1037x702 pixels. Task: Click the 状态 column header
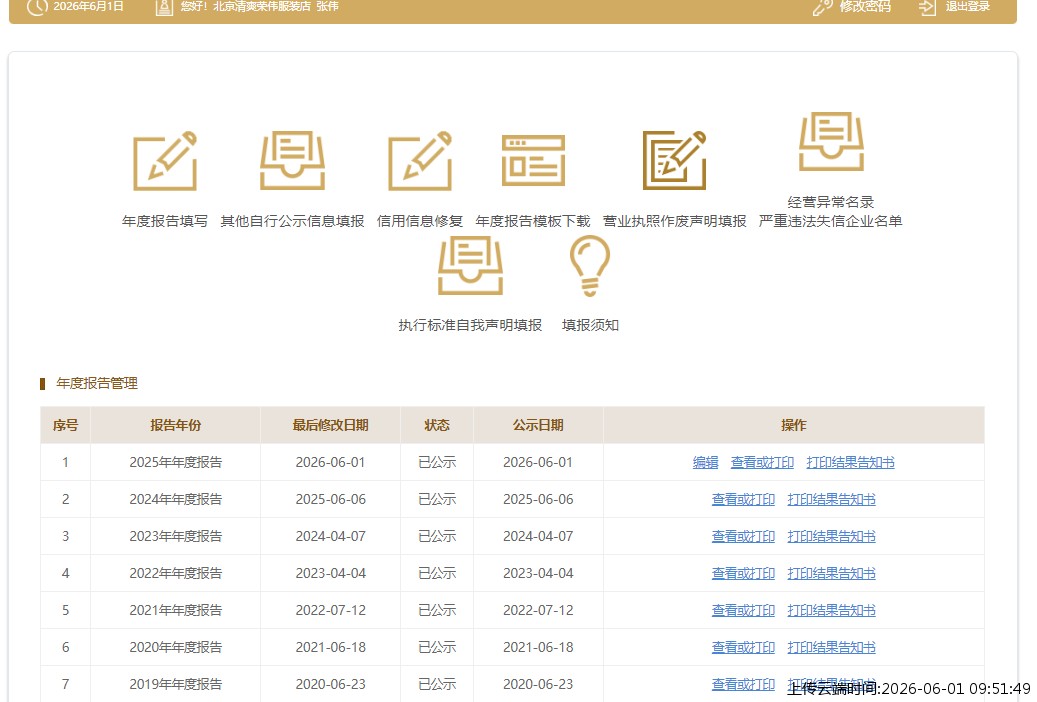[x=436, y=425]
